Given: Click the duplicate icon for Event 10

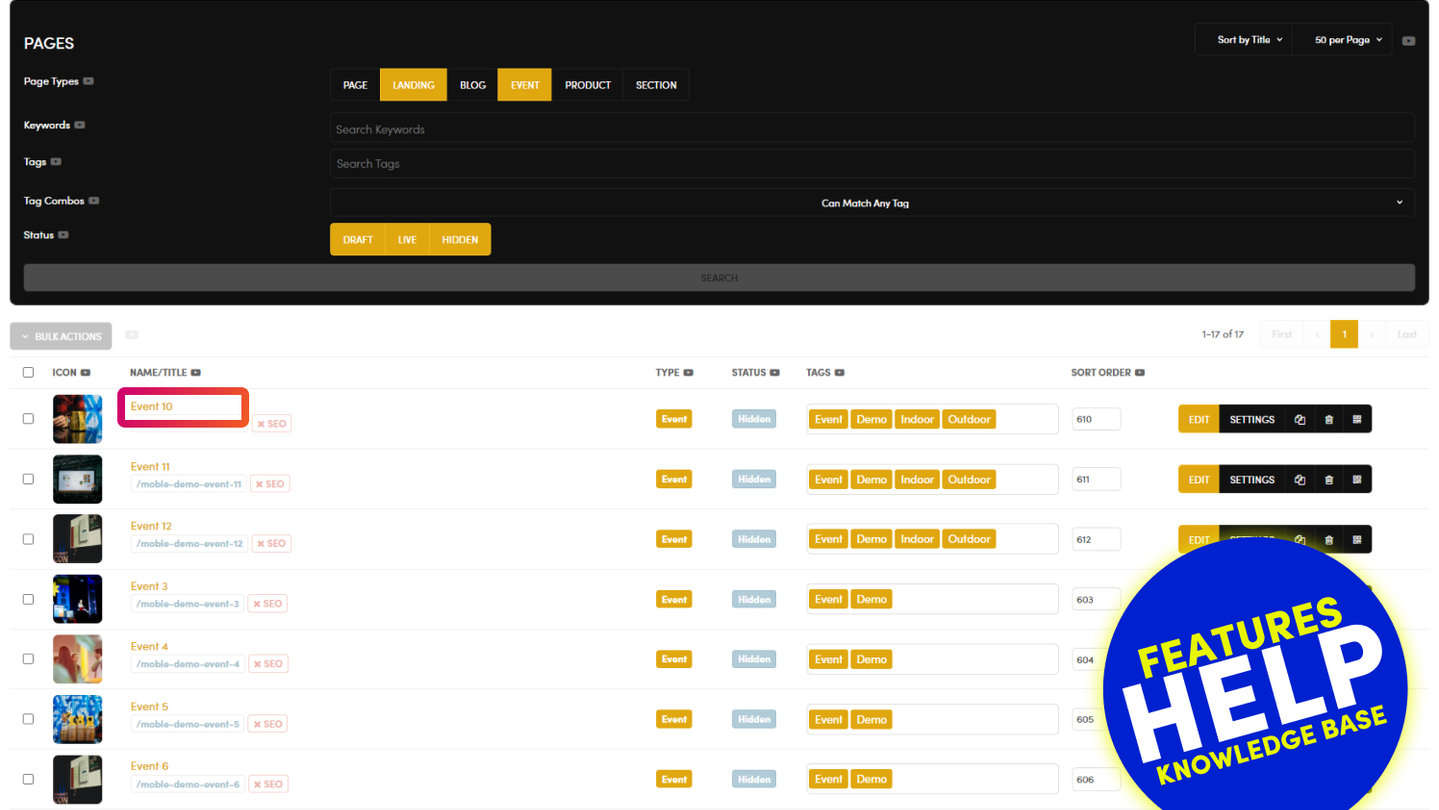Looking at the screenshot, I should tap(1299, 420).
